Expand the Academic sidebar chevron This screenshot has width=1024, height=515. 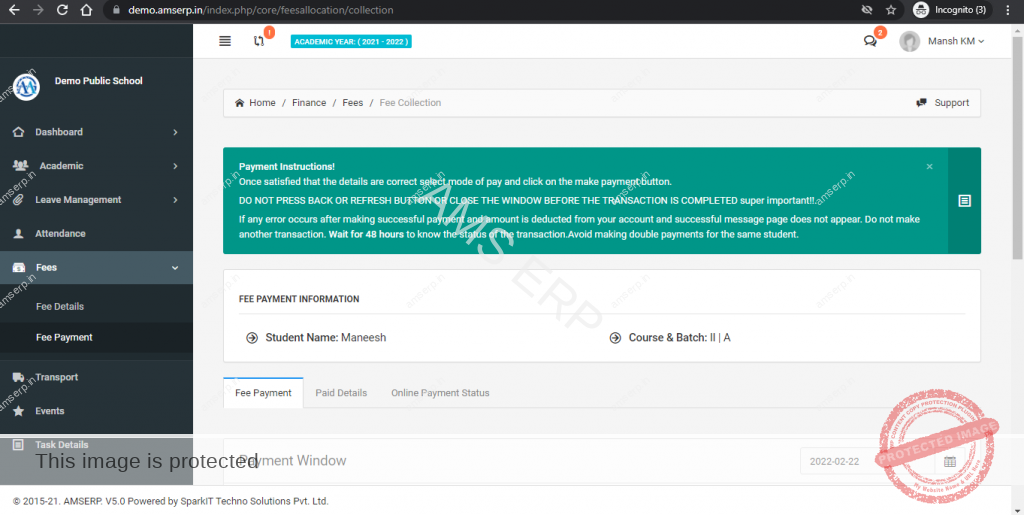[175, 166]
